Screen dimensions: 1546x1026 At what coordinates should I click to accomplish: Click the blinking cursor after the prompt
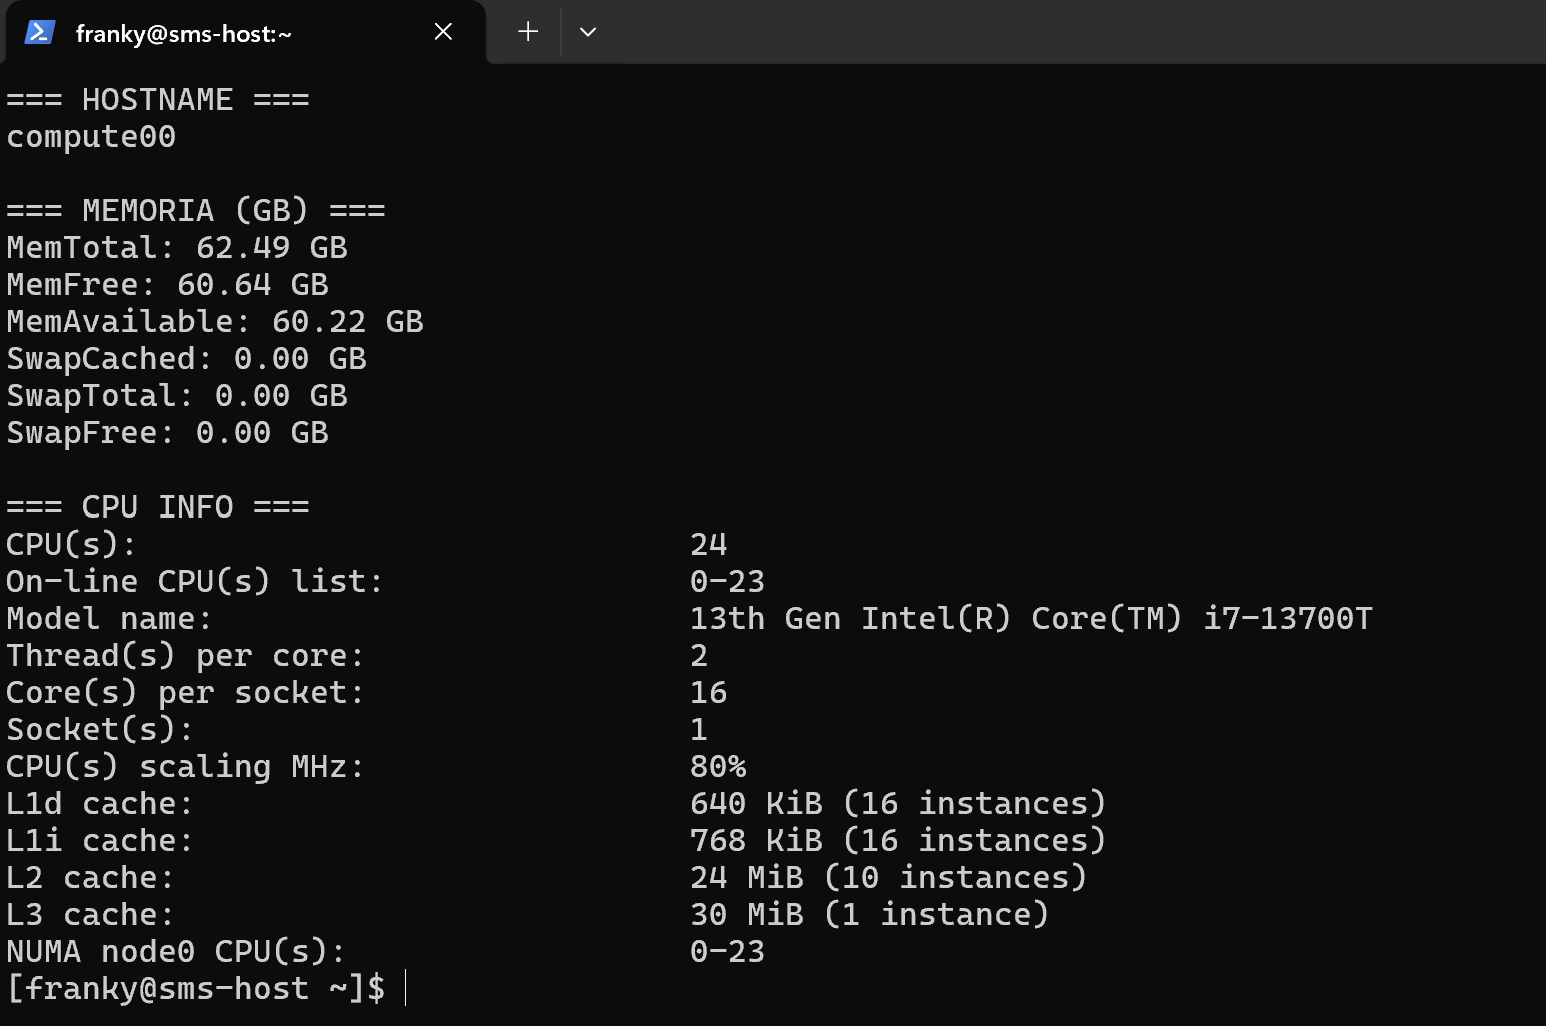(406, 988)
